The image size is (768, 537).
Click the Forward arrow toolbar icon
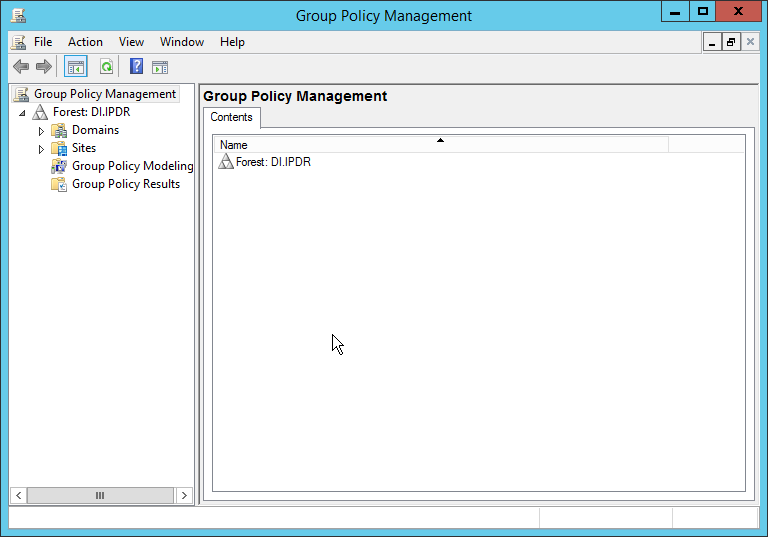click(x=43, y=67)
